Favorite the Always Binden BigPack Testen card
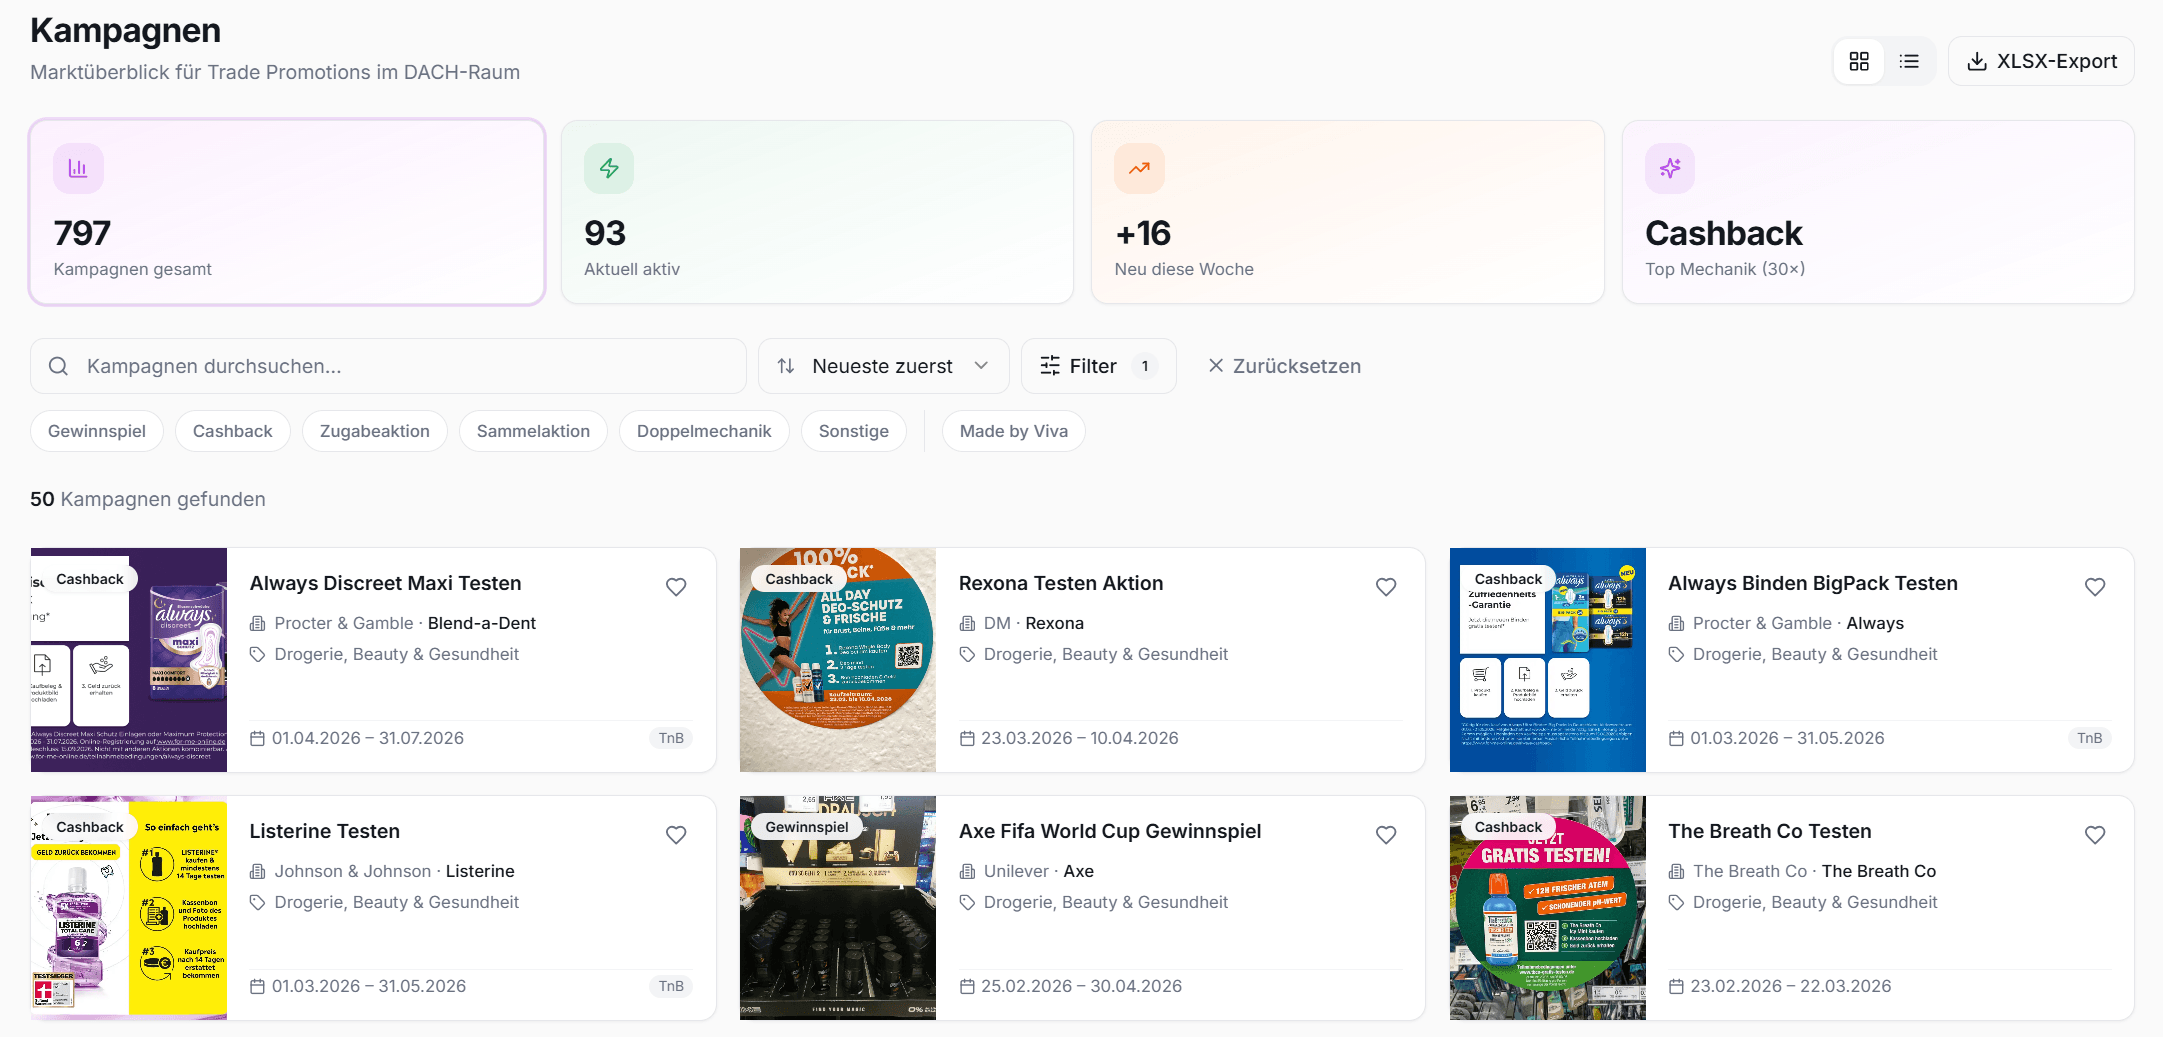The width and height of the screenshot is (2163, 1037). [2094, 587]
